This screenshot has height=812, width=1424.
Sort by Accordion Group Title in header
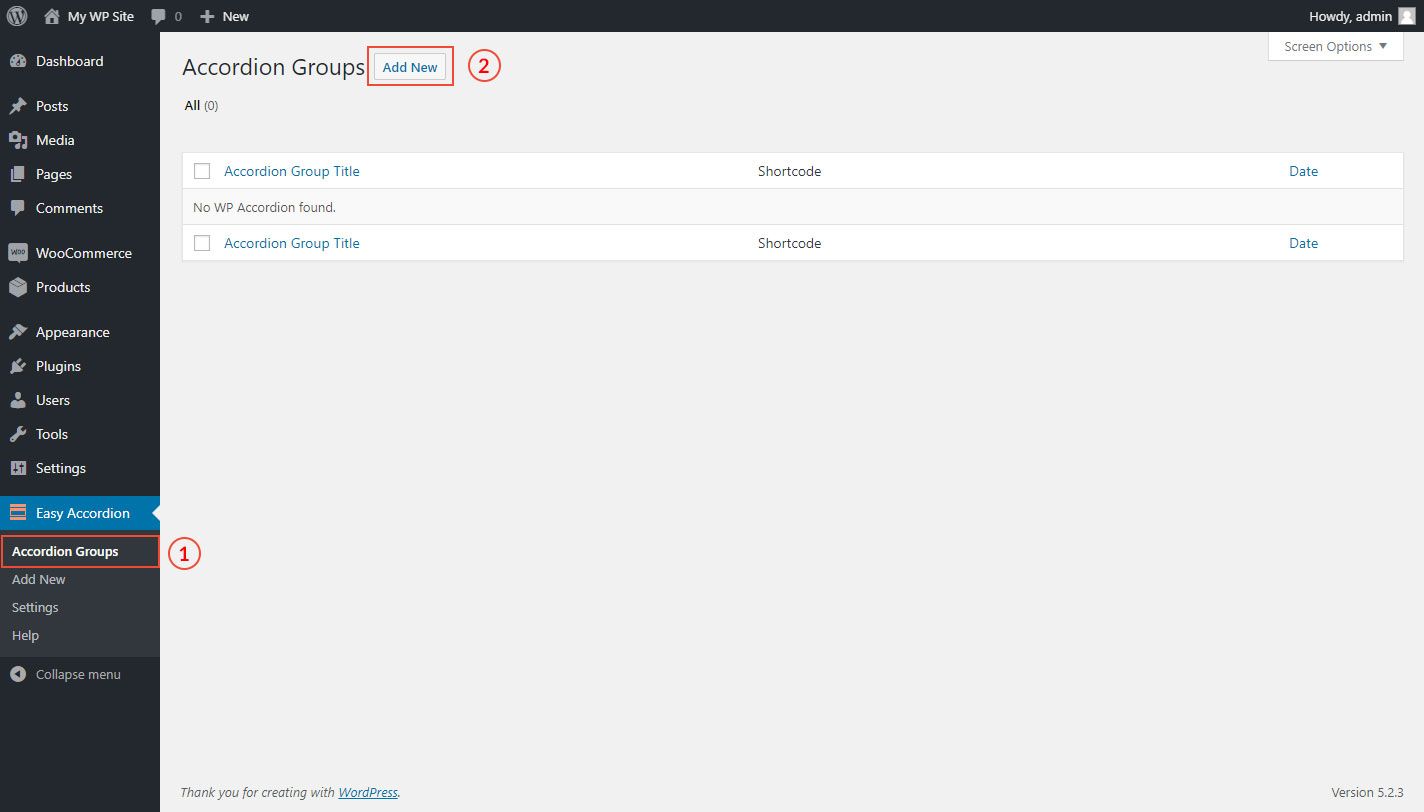pyautogui.click(x=292, y=171)
